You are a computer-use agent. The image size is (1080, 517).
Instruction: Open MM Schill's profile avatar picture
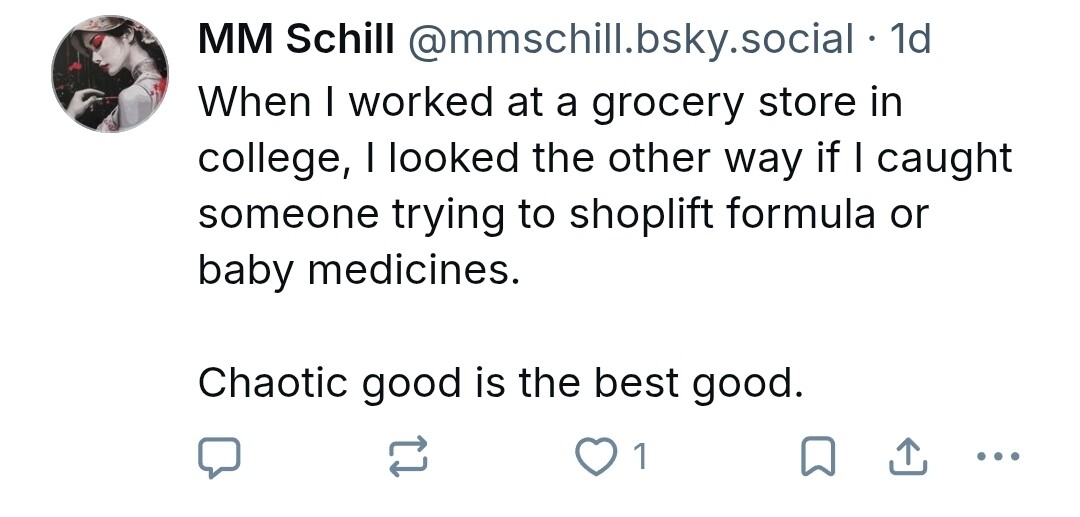tap(110, 76)
